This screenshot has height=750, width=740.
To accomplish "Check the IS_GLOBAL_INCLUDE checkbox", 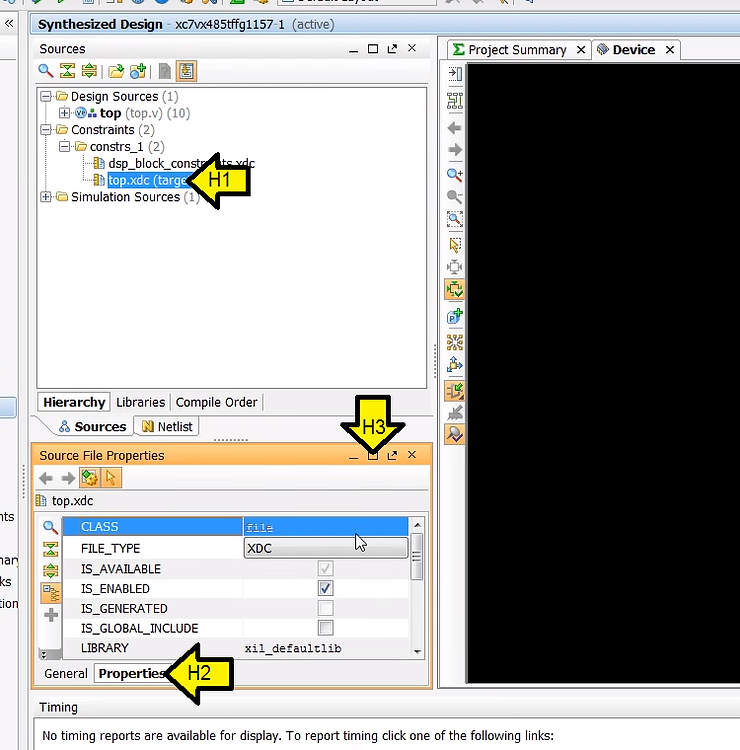I will tap(325, 628).
